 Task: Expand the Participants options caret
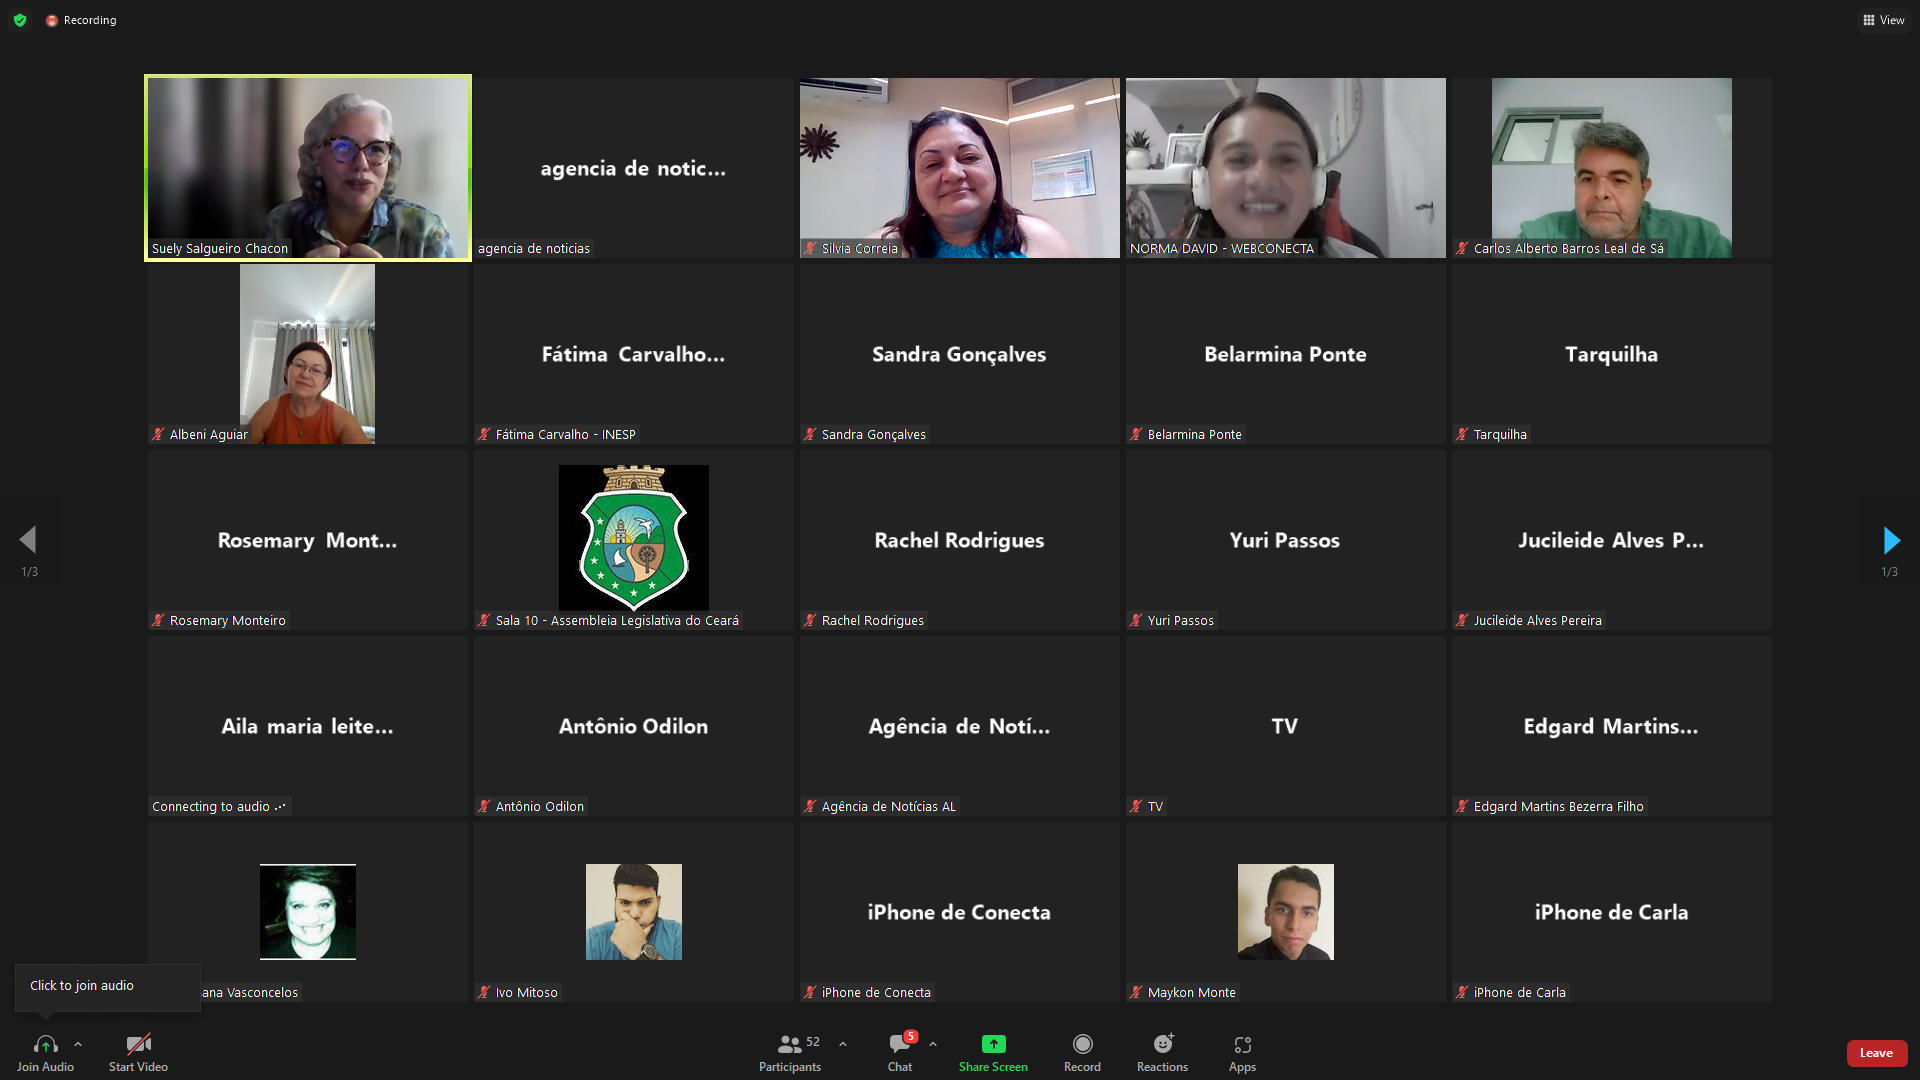pos(843,1044)
